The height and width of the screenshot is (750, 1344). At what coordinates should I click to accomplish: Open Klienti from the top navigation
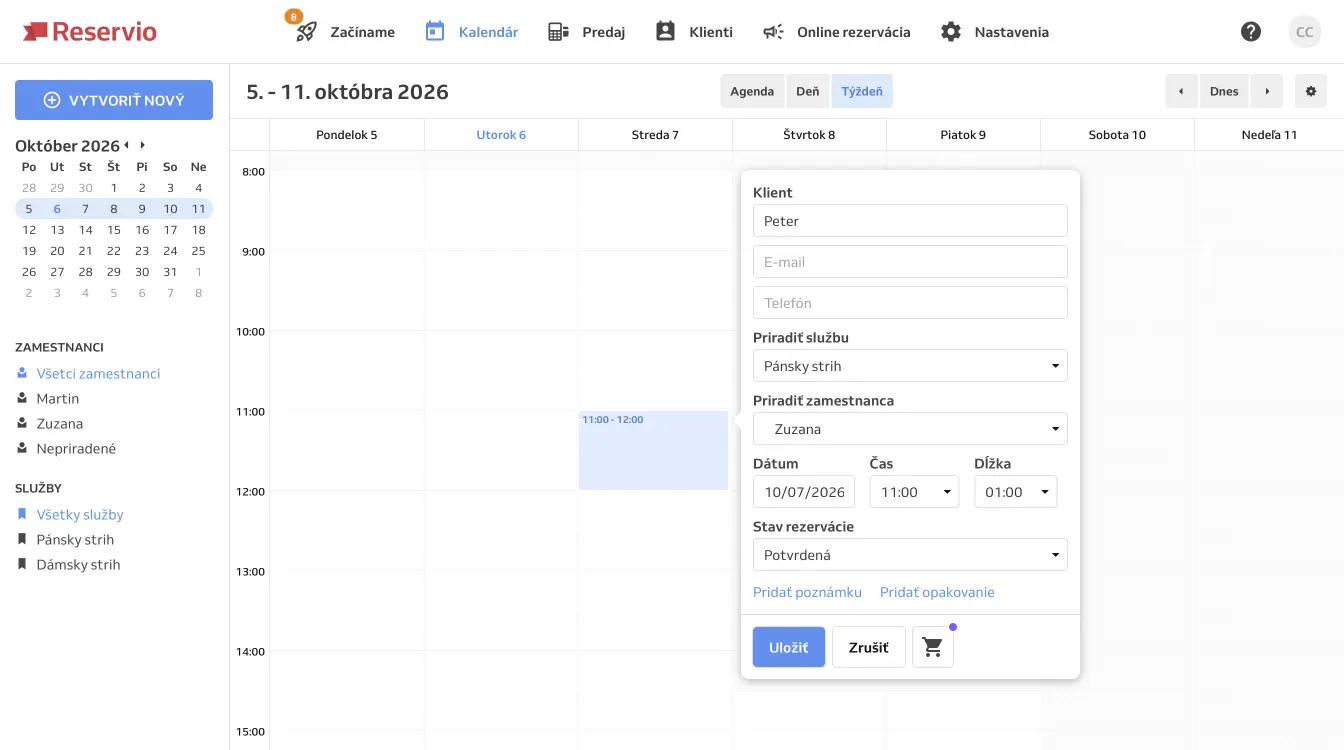click(x=694, y=32)
